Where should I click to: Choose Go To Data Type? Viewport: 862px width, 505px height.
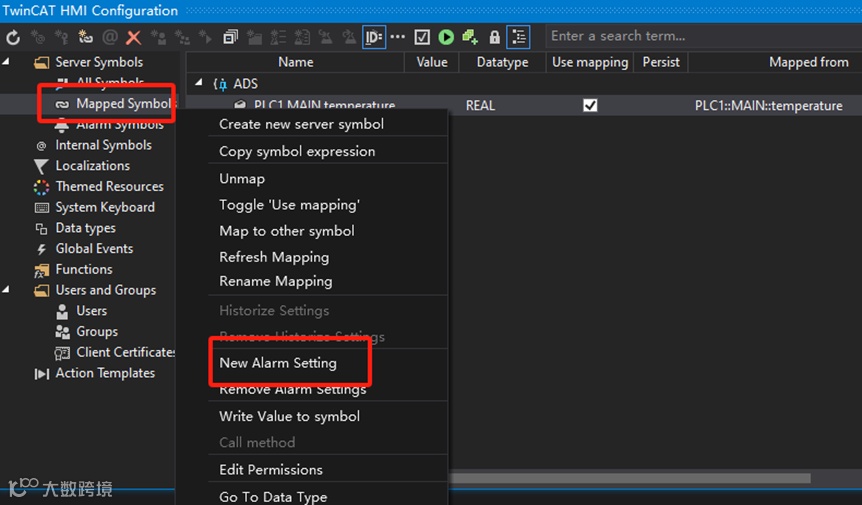click(x=273, y=497)
